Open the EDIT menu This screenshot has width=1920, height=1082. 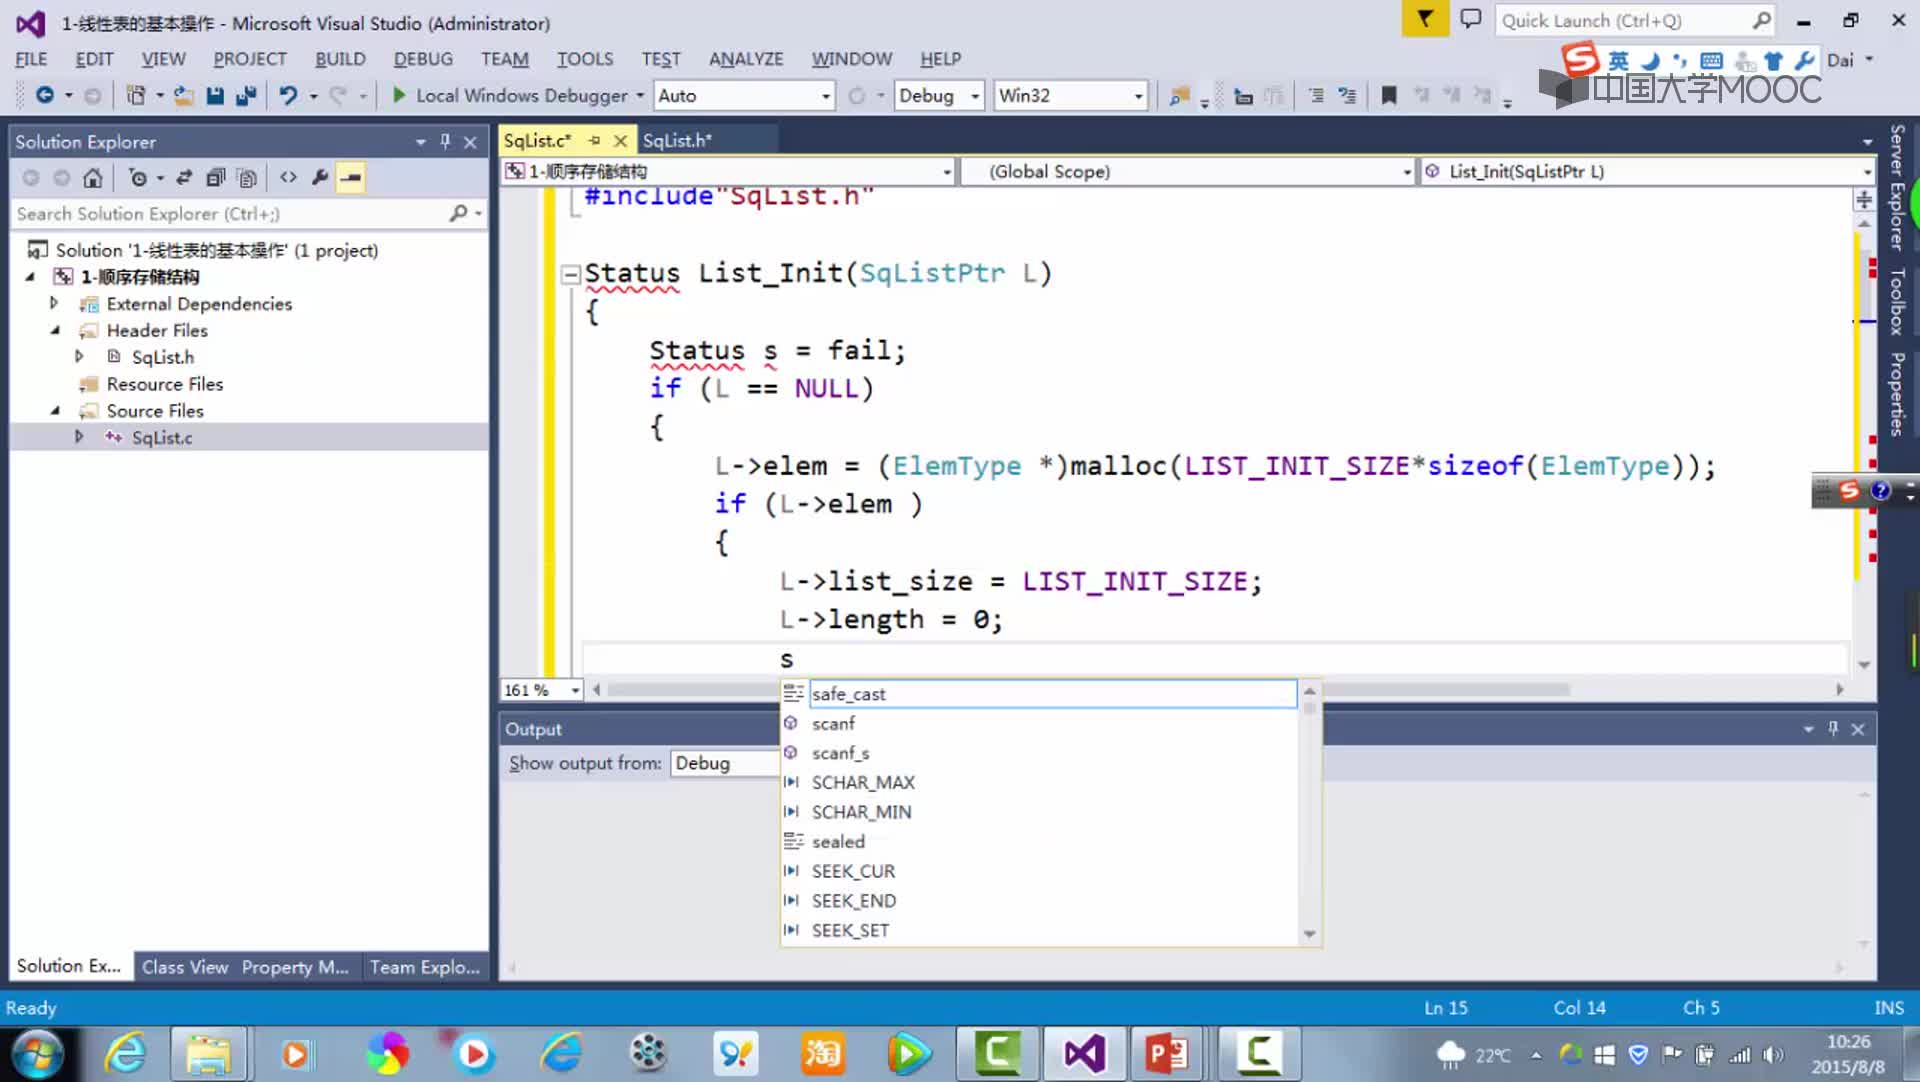pyautogui.click(x=94, y=59)
